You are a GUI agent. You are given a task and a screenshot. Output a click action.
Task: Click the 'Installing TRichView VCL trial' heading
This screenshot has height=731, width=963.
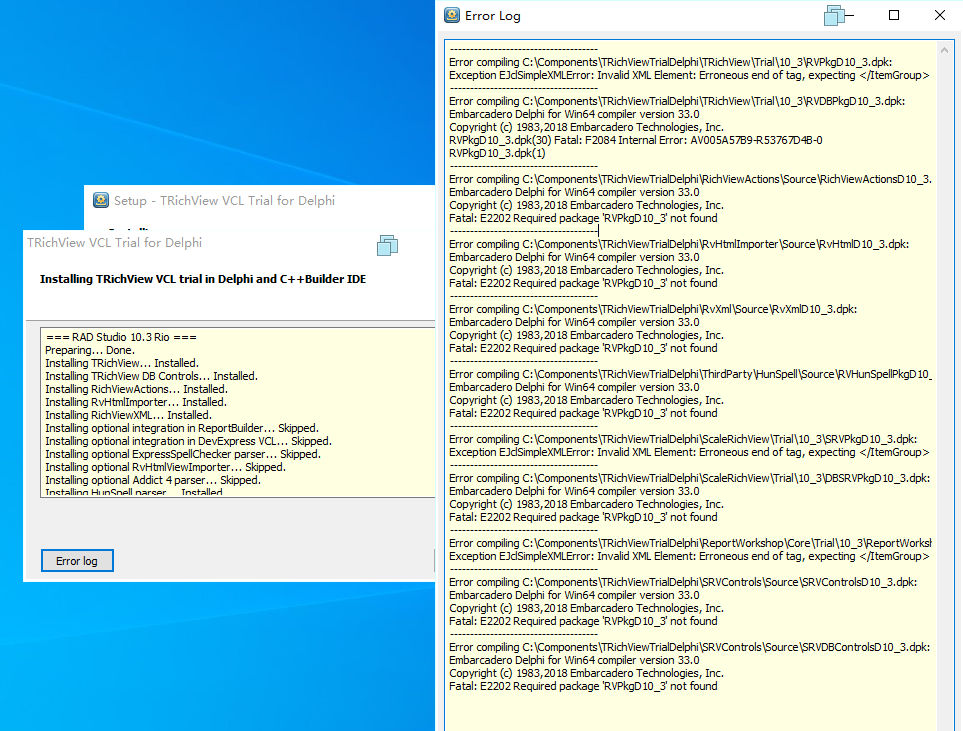coord(203,279)
